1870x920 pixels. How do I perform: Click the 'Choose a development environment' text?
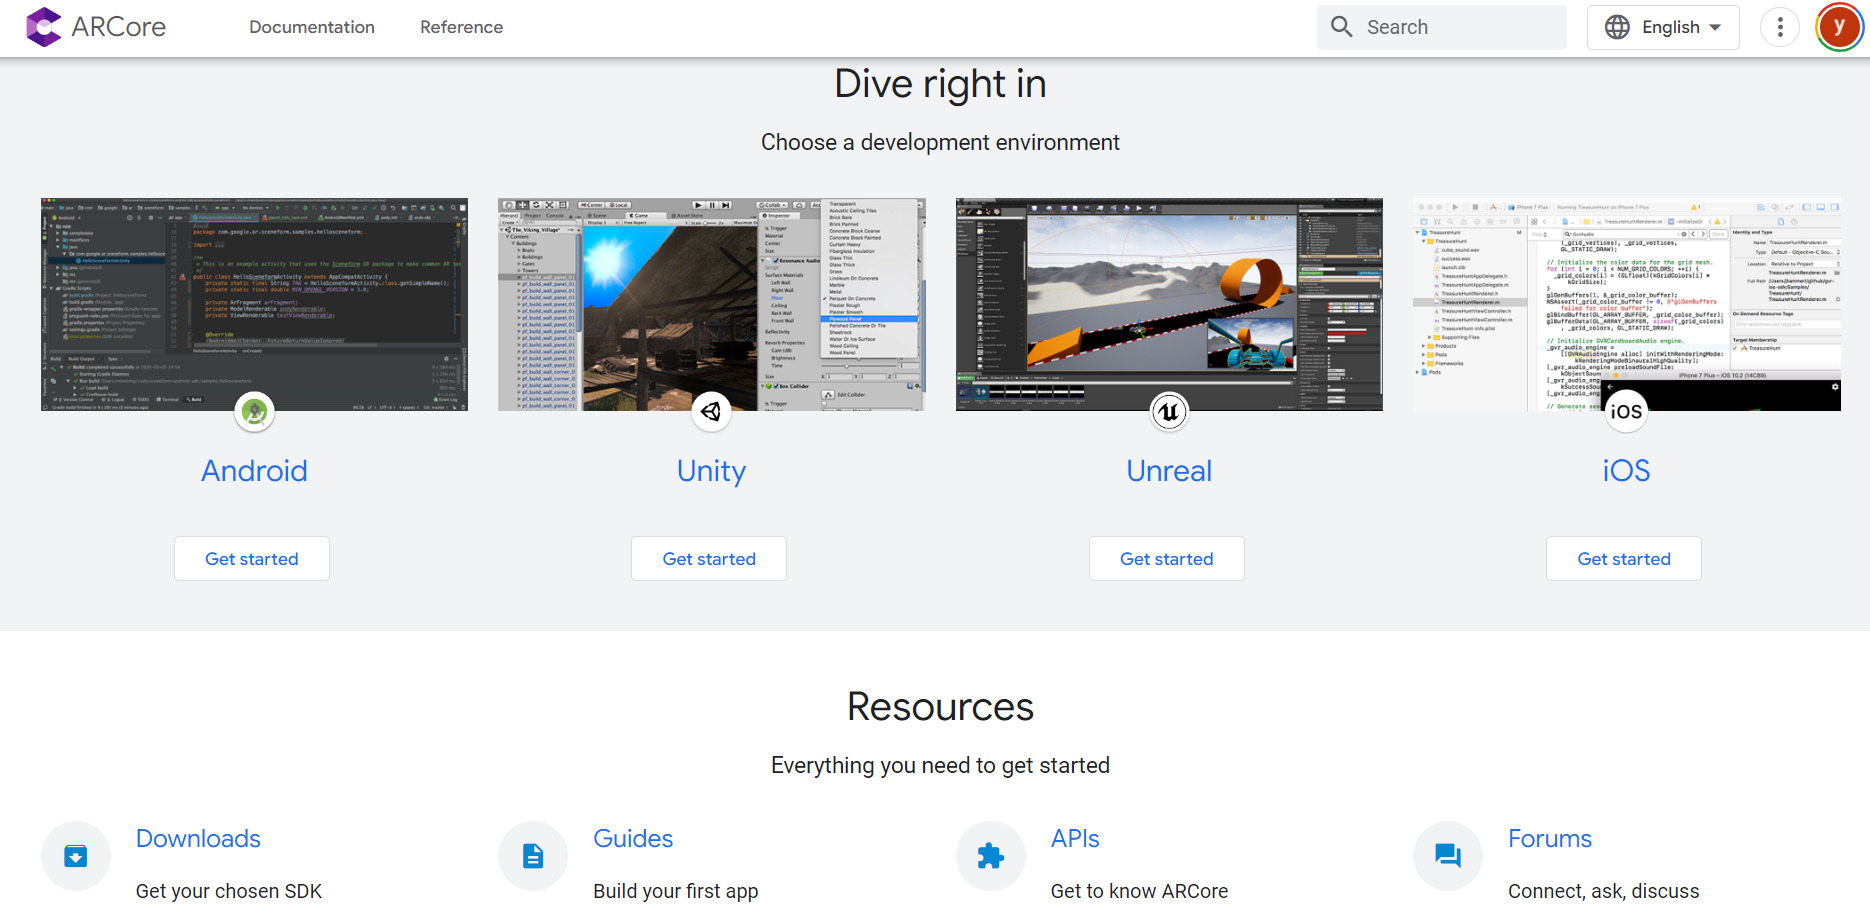click(940, 142)
